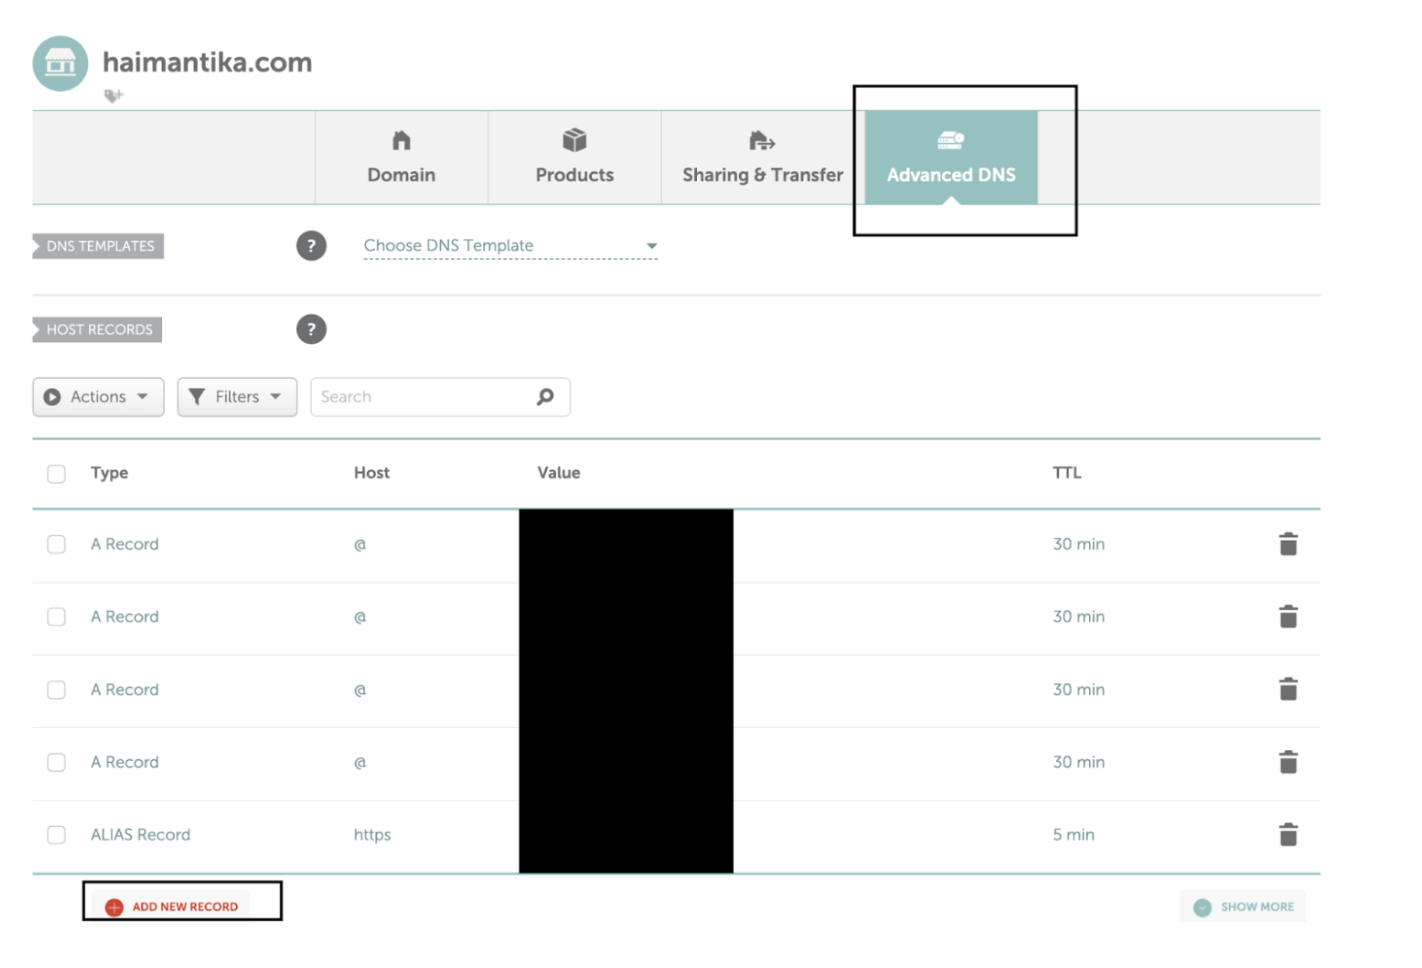Open the Actions dropdown
The image size is (1422, 968).
coord(98,397)
